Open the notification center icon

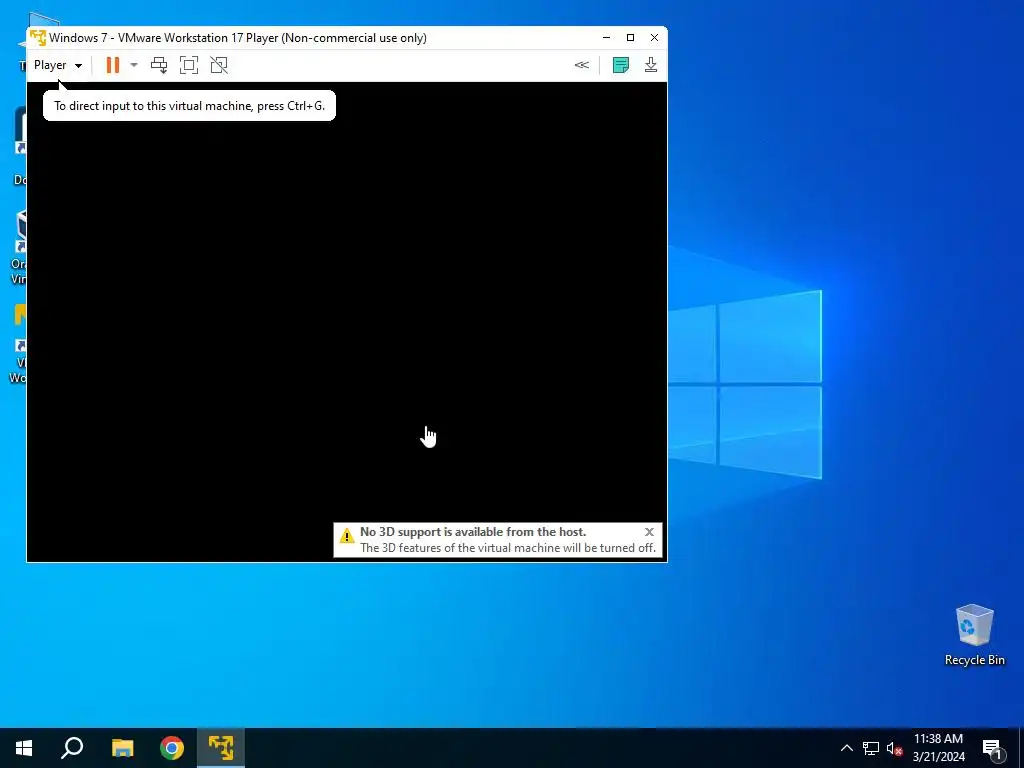(x=993, y=748)
